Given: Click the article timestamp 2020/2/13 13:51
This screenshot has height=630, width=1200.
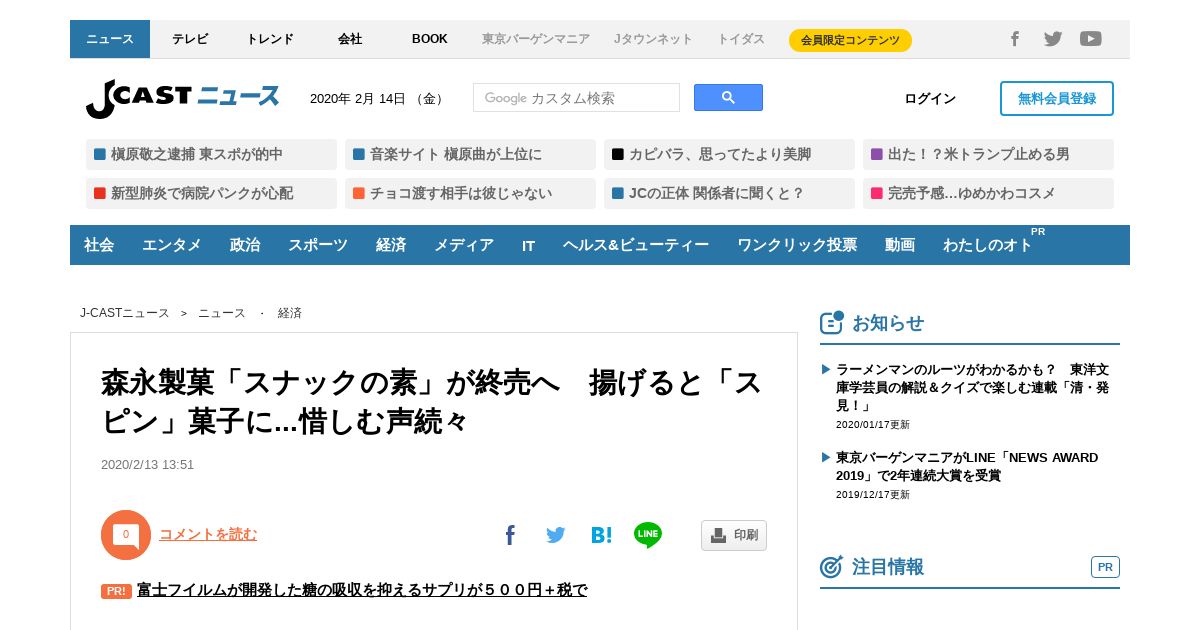Looking at the screenshot, I should click(x=147, y=465).
